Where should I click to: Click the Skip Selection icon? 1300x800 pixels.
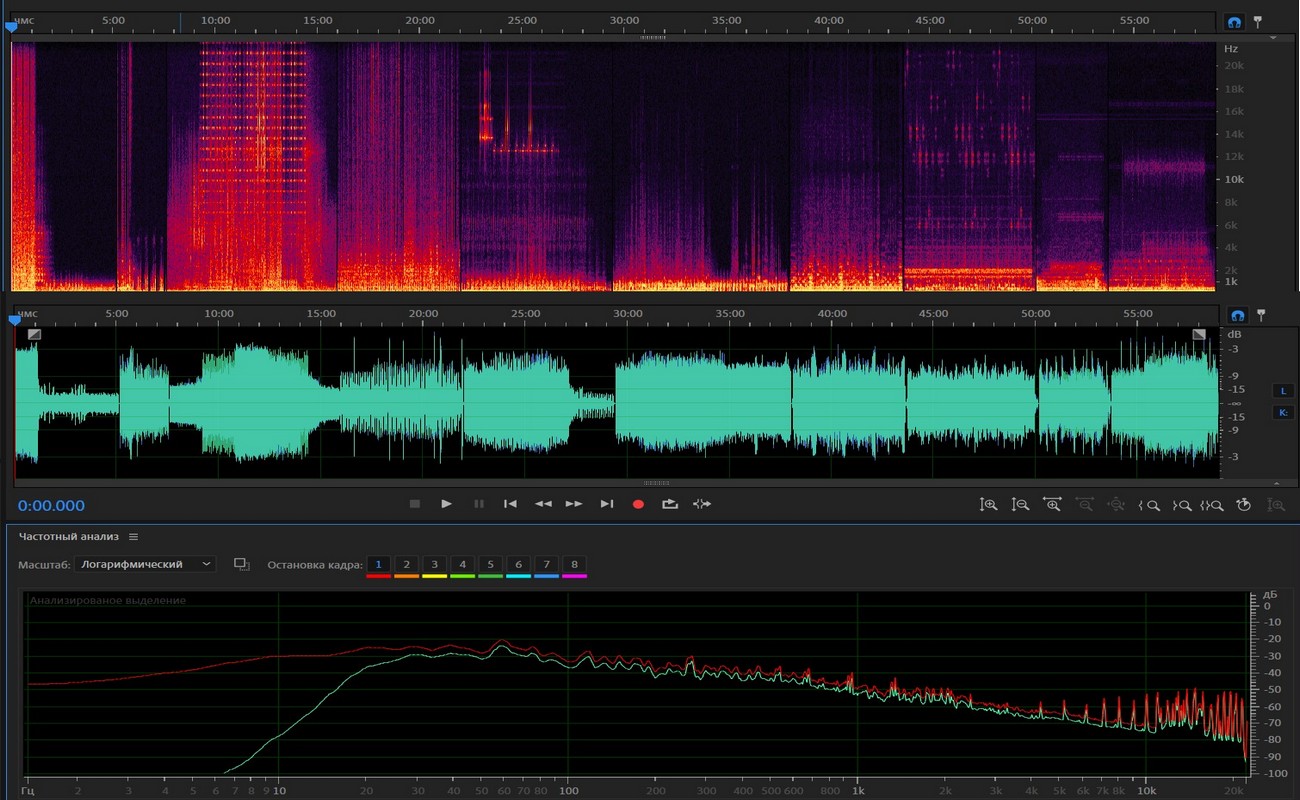702,504
